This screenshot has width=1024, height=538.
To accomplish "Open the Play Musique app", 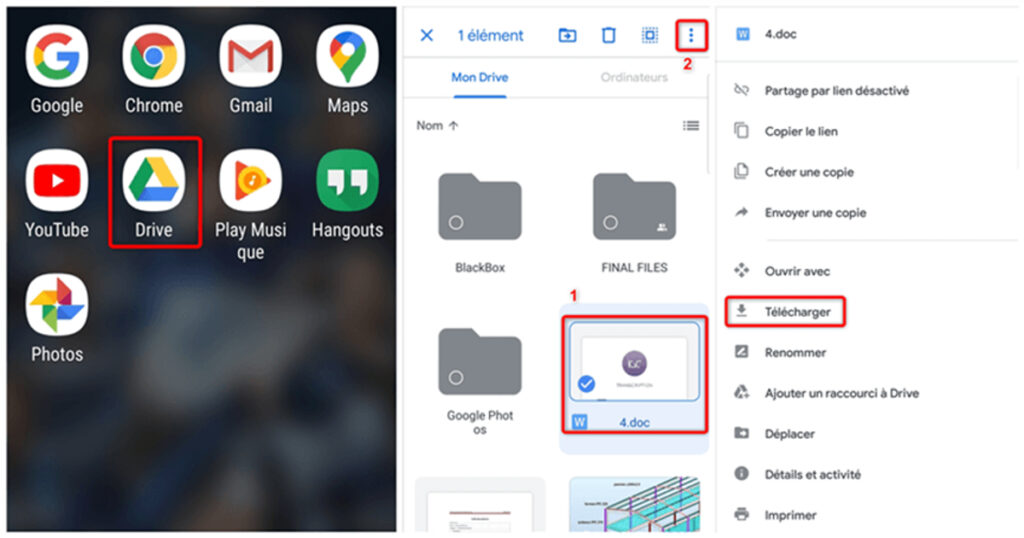I will point(250,180).
